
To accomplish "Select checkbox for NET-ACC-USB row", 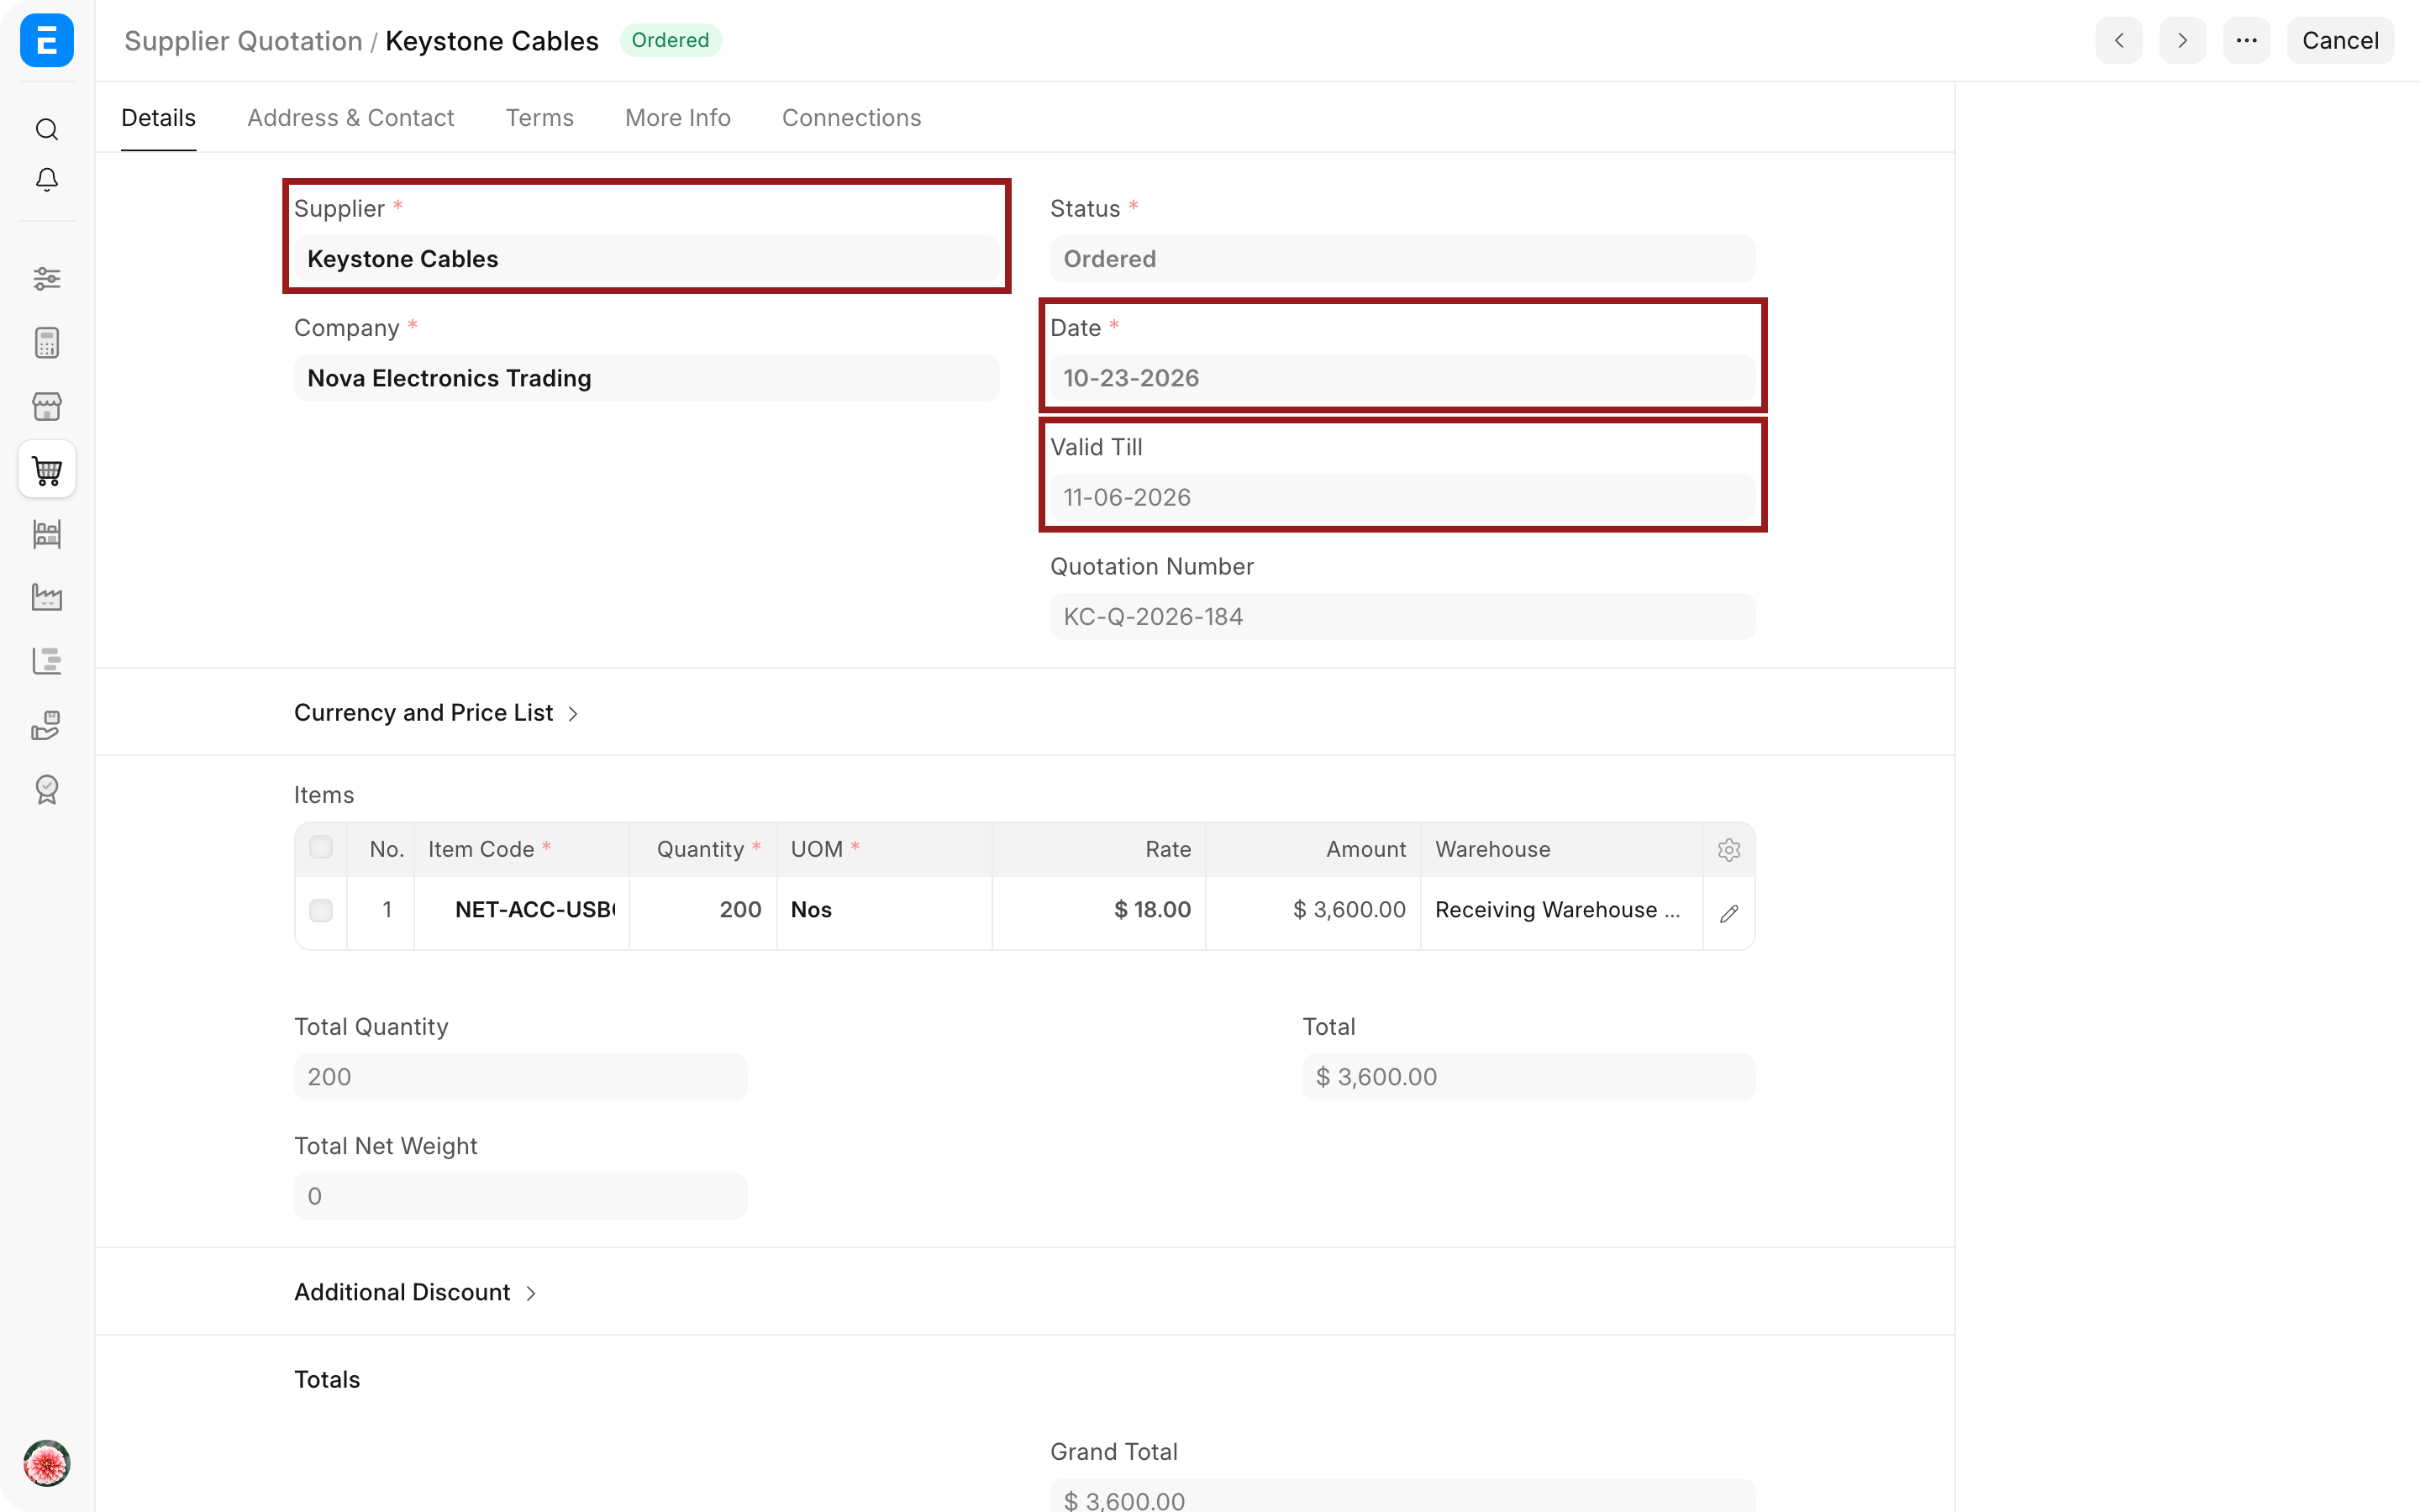I will click(x=321, y=910).
